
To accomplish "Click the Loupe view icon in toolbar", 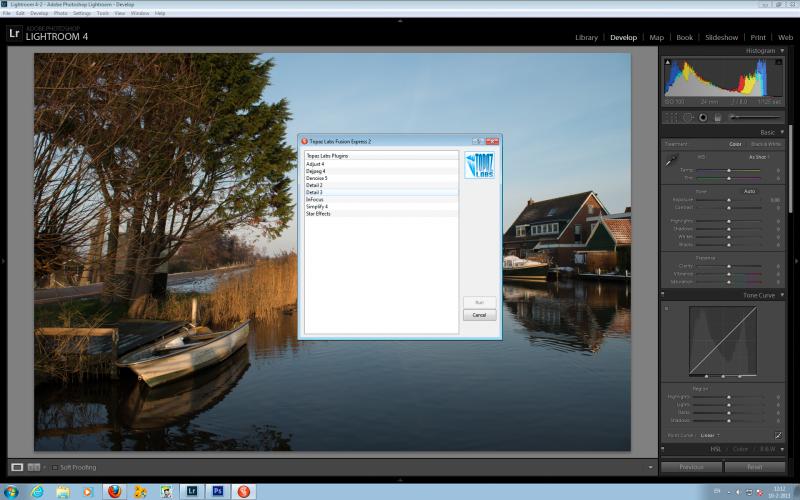I will pos(17,467).
